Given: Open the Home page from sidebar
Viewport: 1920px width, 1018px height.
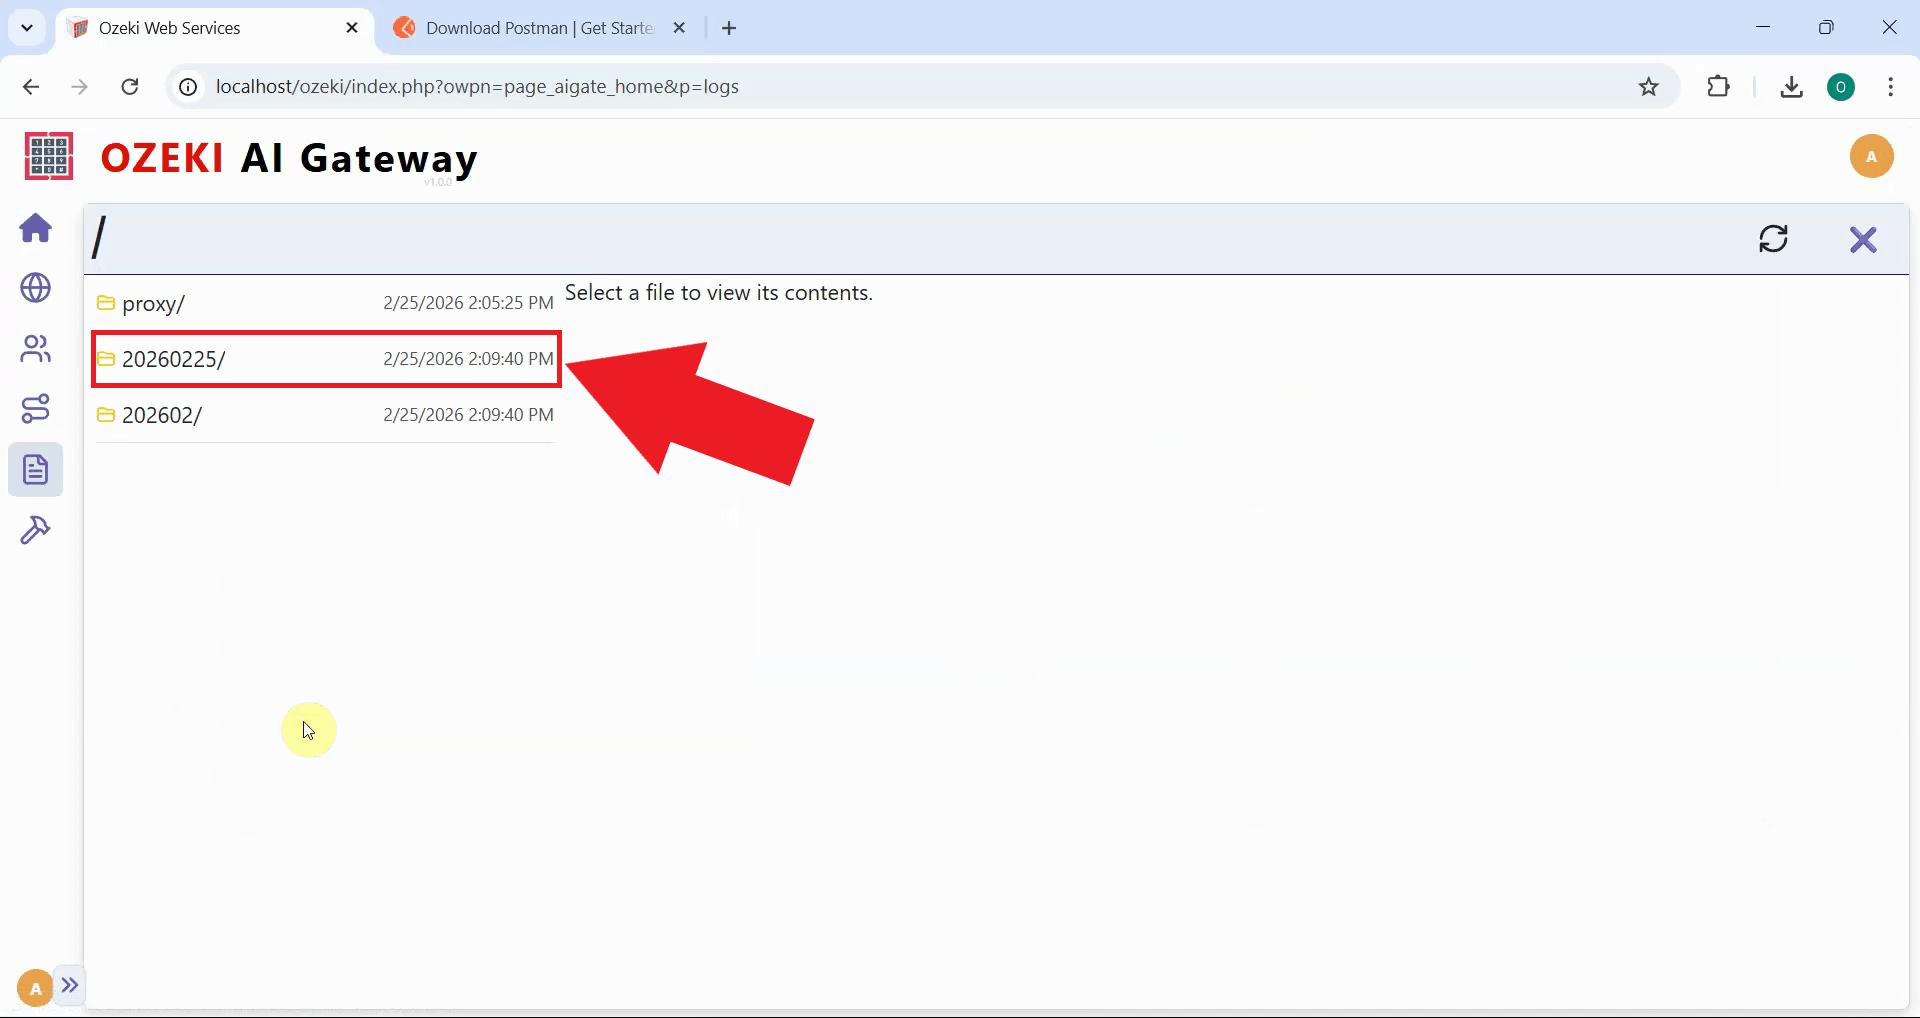Looking at the screenshot, I should click(x=35, y=229).
